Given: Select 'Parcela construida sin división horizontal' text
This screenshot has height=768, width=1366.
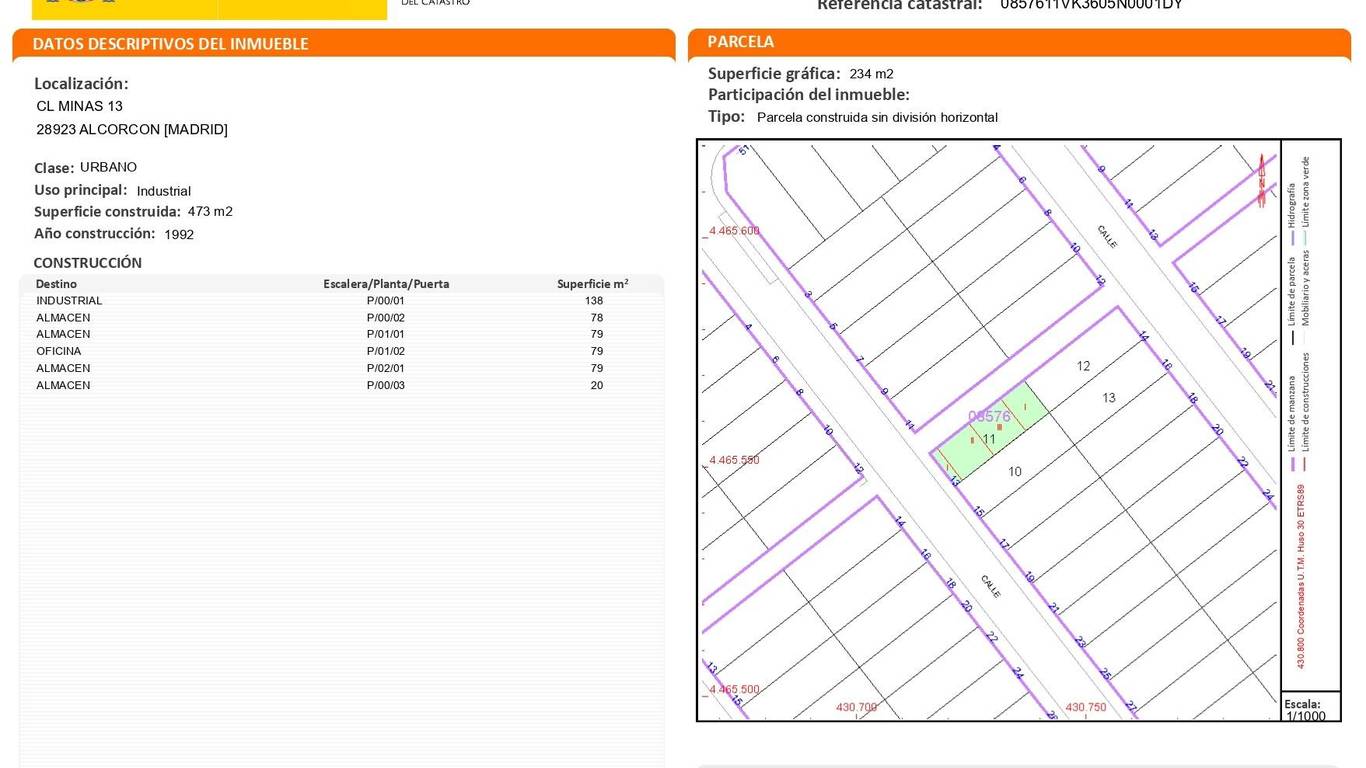Looking at the screenshot, I should click(878, 117).
